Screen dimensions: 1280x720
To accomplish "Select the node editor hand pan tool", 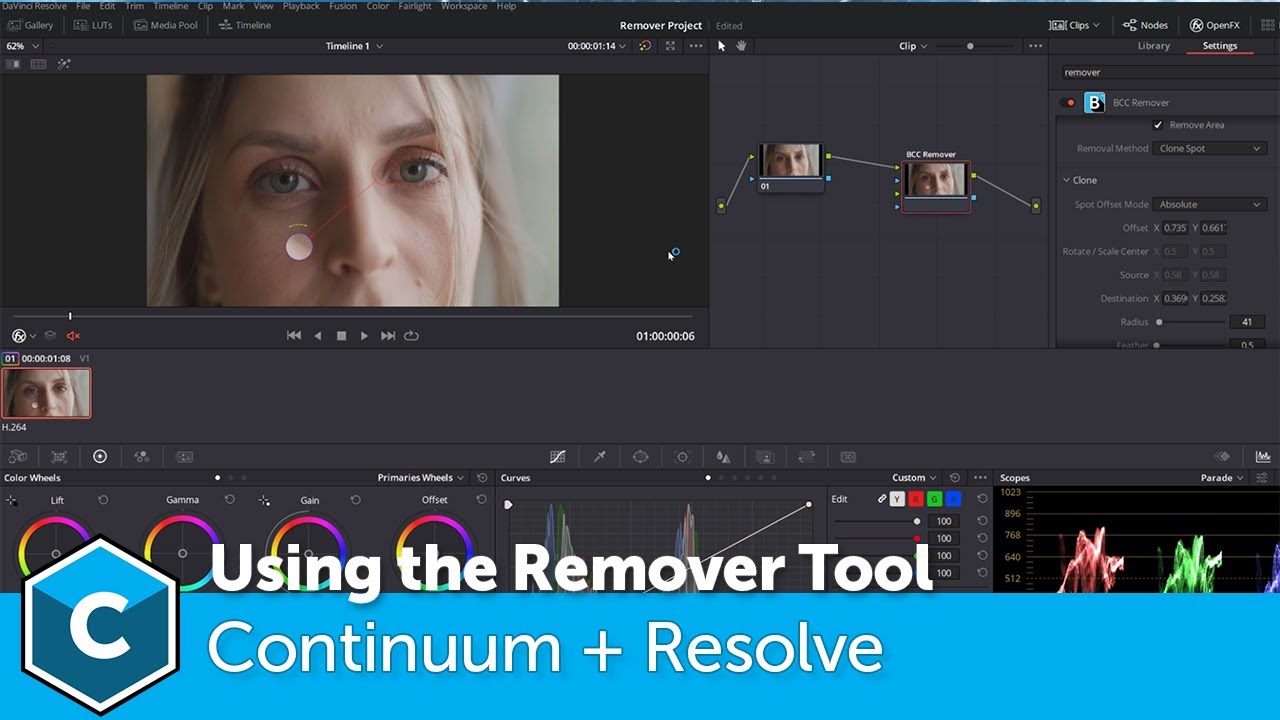I will pos(741,46).
